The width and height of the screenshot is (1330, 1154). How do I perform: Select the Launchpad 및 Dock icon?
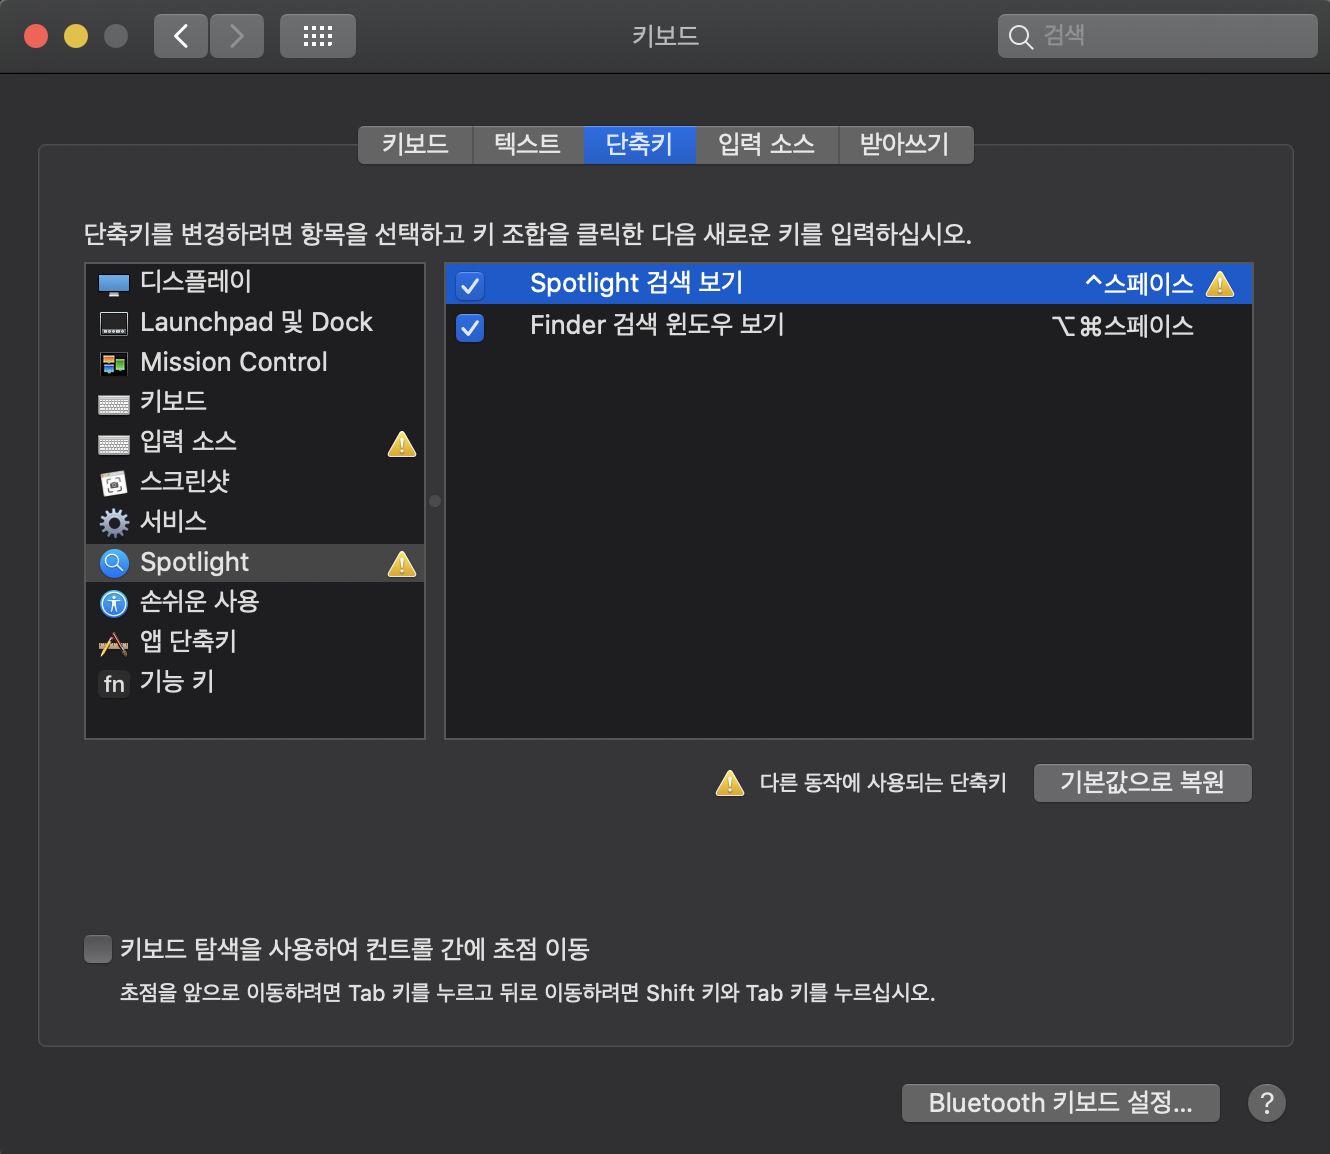point(114,324)
